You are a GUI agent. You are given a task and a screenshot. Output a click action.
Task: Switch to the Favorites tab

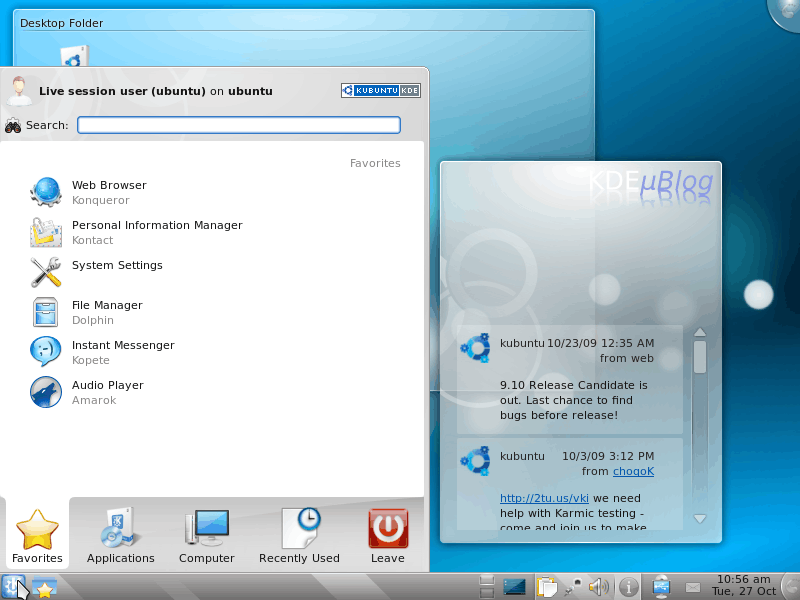coord(37,536)
